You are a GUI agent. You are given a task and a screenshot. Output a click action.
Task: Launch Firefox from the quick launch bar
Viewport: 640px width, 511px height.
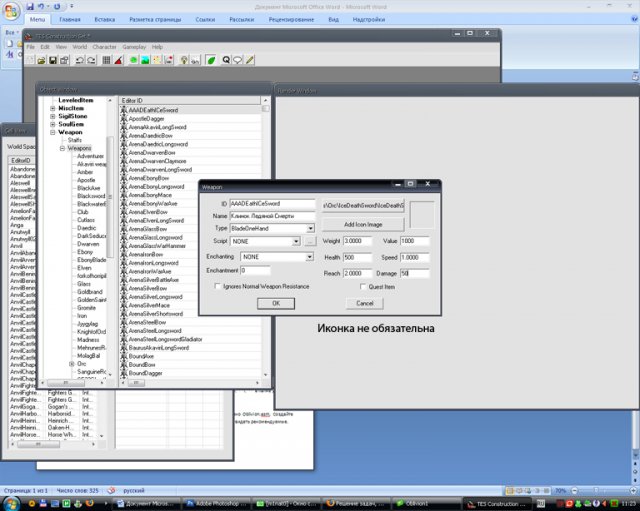(89, 504)
